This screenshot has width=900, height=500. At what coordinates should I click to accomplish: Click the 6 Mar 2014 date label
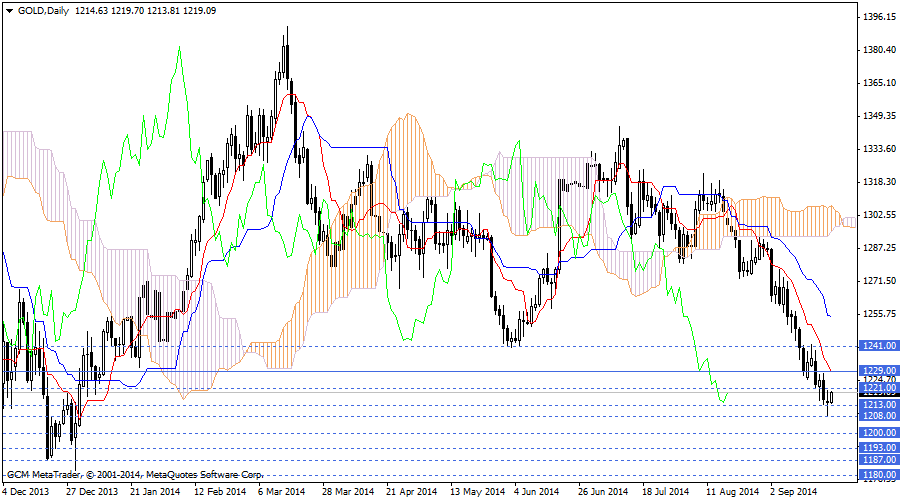point(282,492)
